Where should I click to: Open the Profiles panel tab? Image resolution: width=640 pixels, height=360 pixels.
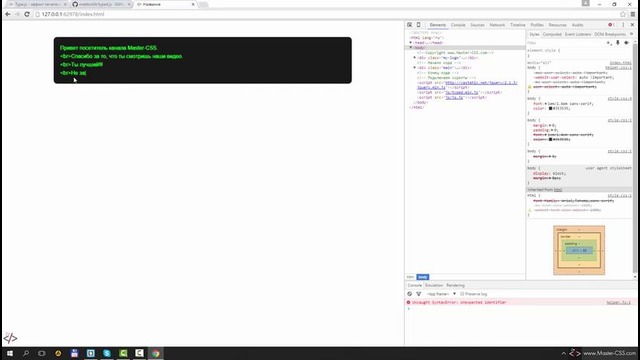tap(537, 25)
